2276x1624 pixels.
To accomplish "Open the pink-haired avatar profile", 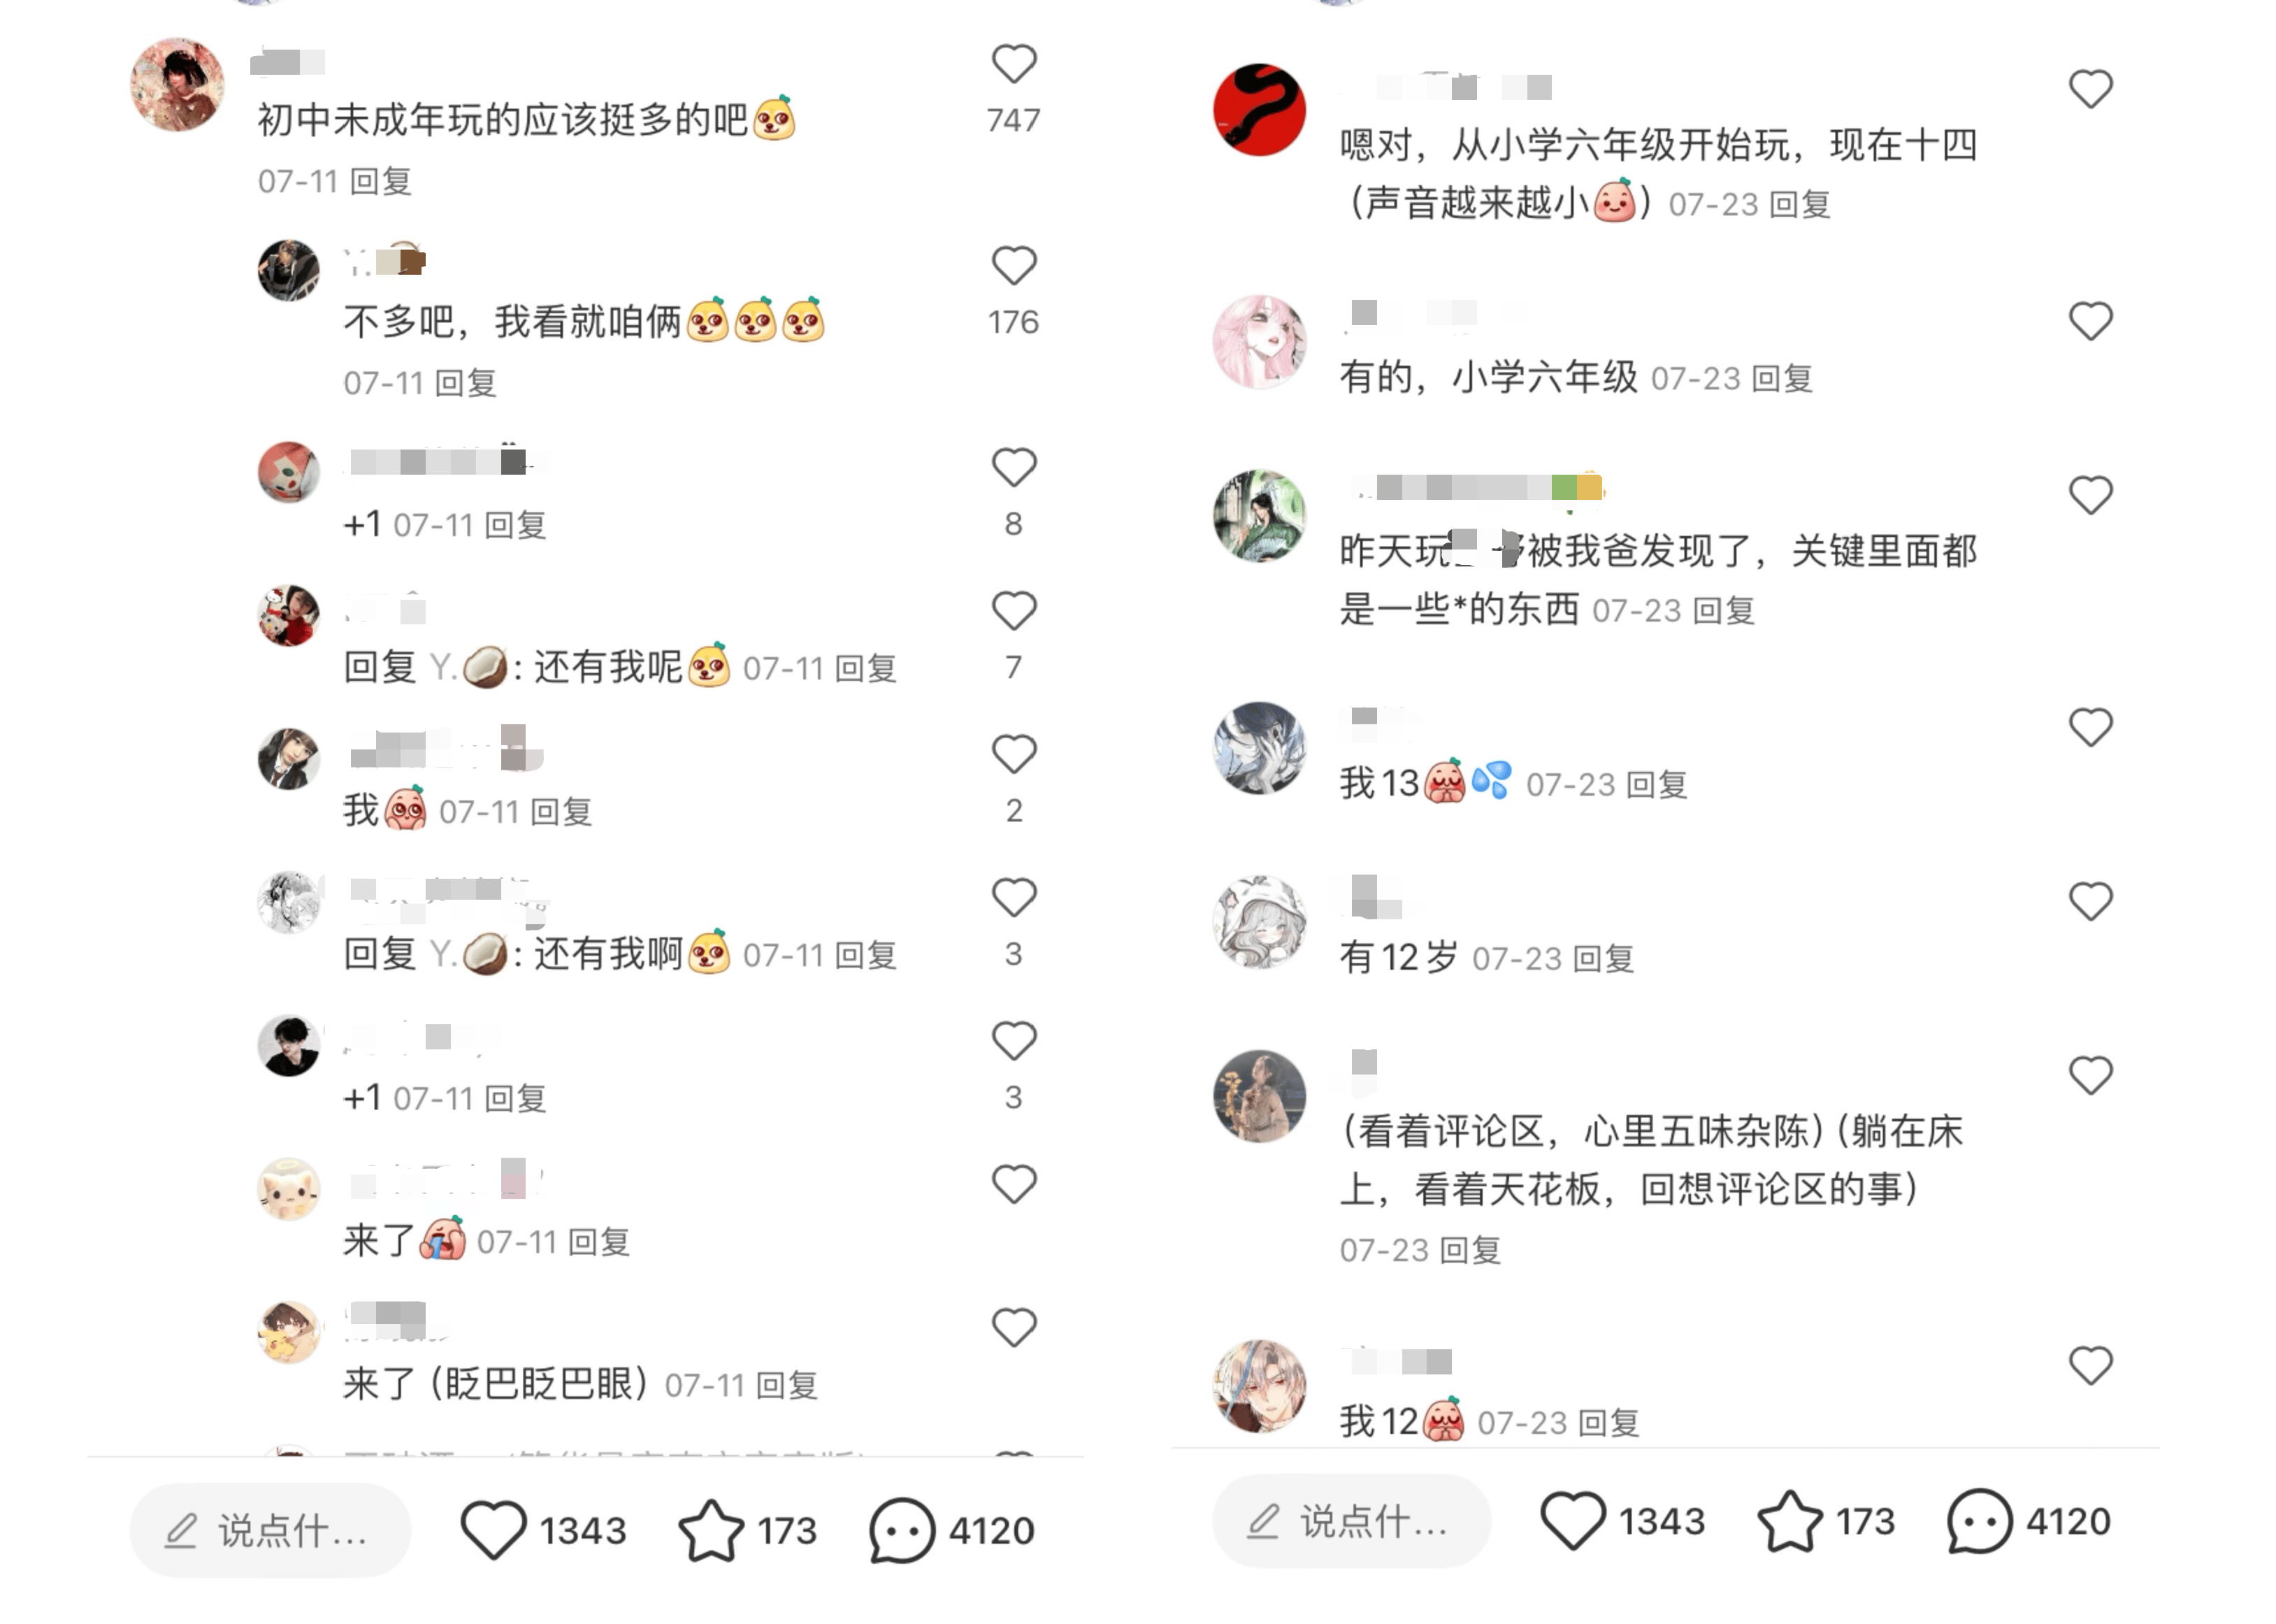I will click(1259, 341).
